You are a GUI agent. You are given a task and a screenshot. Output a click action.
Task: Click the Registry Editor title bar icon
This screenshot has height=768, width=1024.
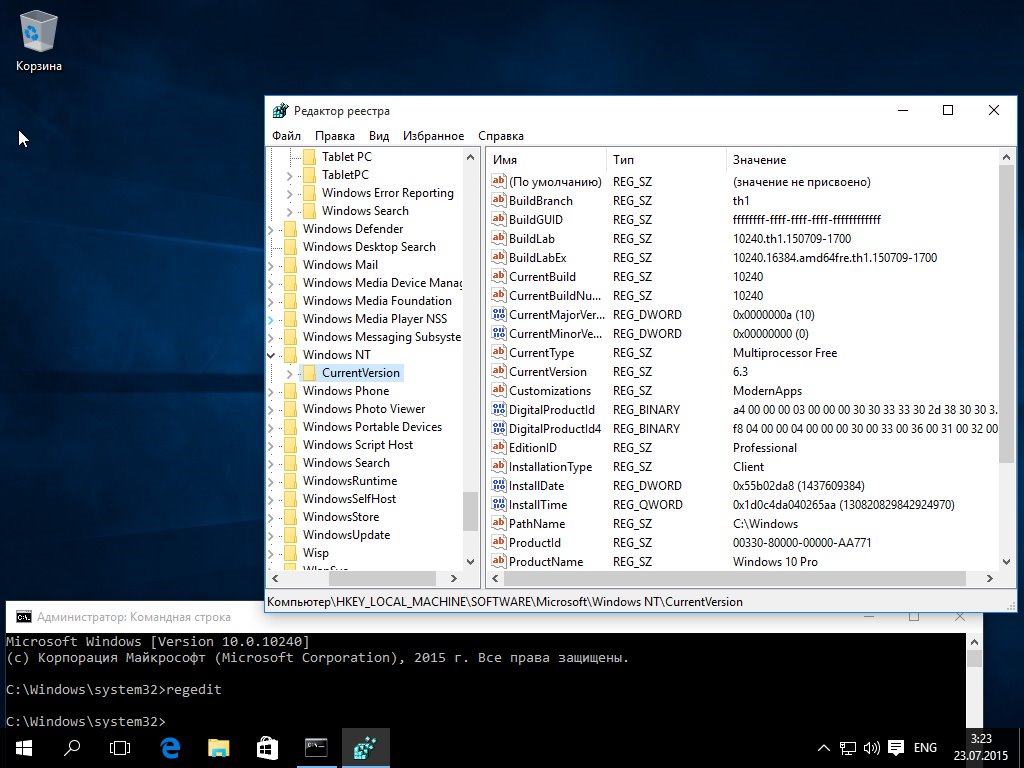pyautogui.click(x=280, y=110)
